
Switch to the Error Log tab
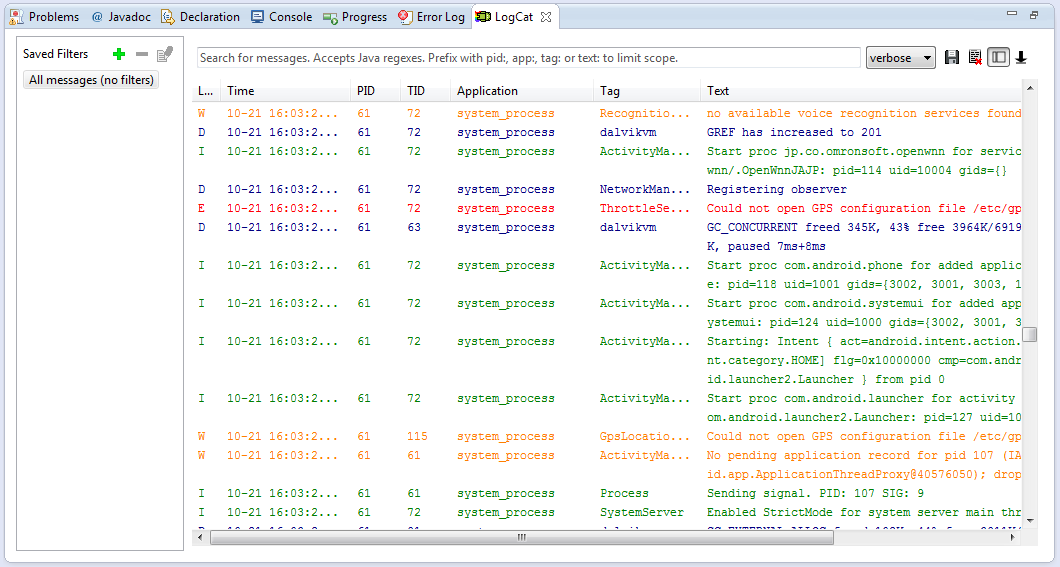[431, 17]
